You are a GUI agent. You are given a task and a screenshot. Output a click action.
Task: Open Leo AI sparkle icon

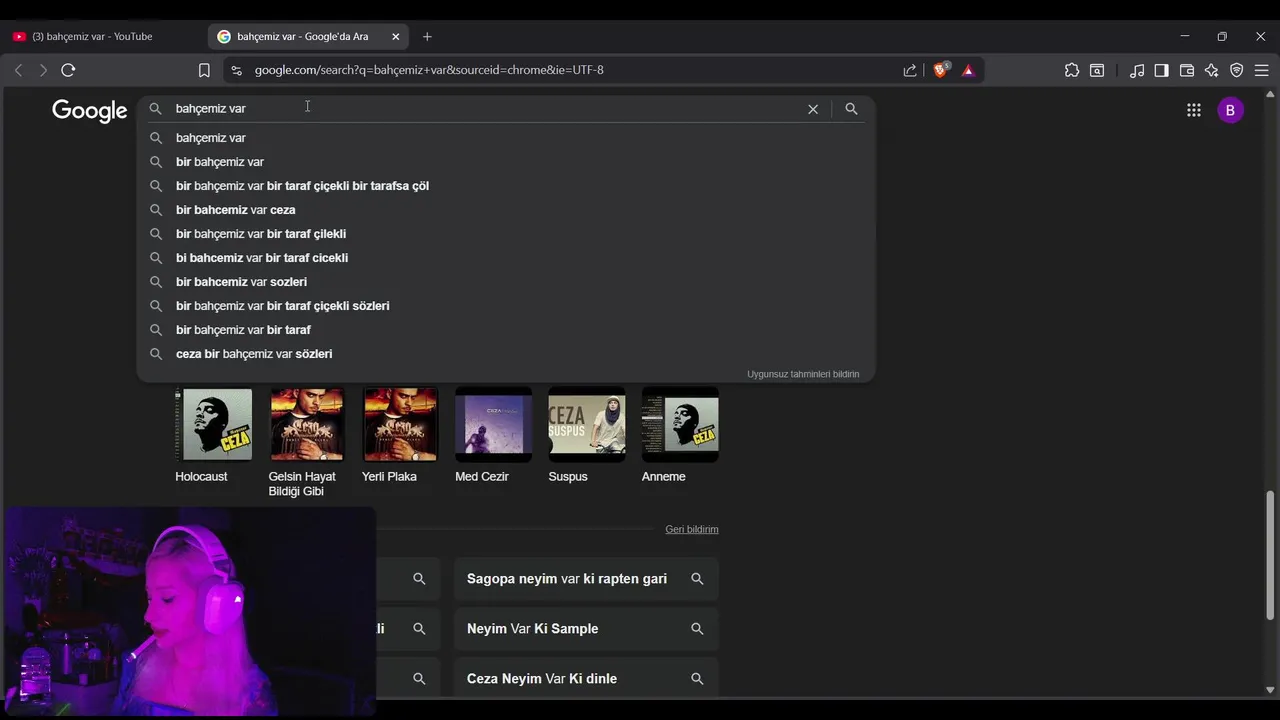click(x=1212, y=70)
